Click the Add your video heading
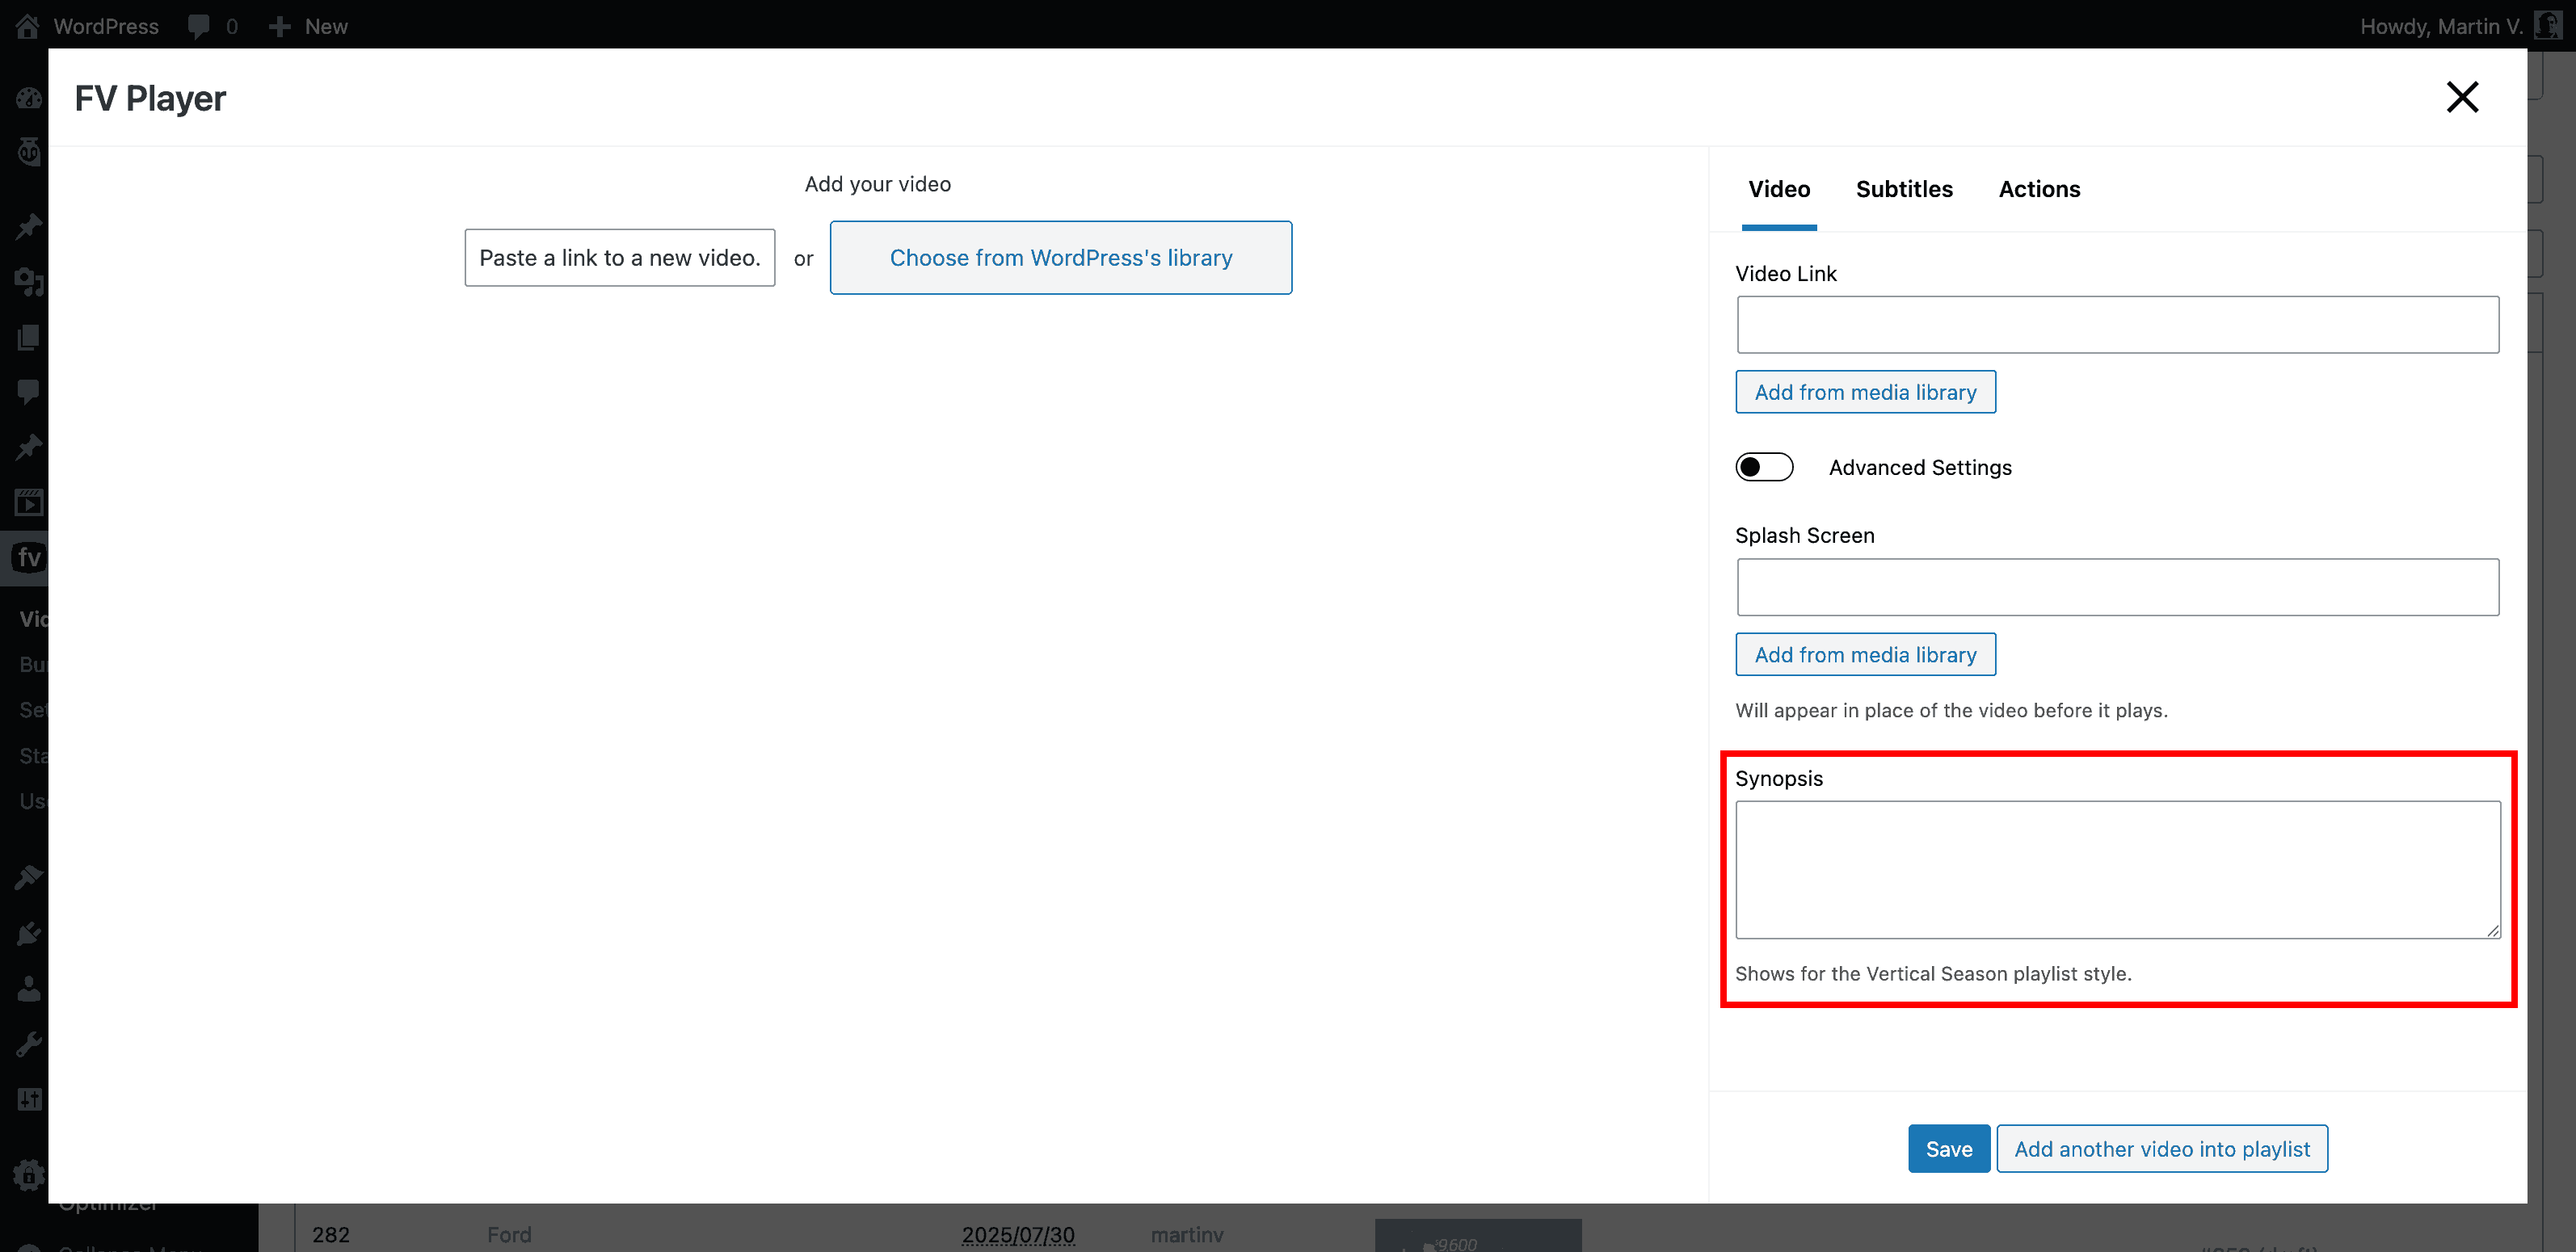 [878, 184]
